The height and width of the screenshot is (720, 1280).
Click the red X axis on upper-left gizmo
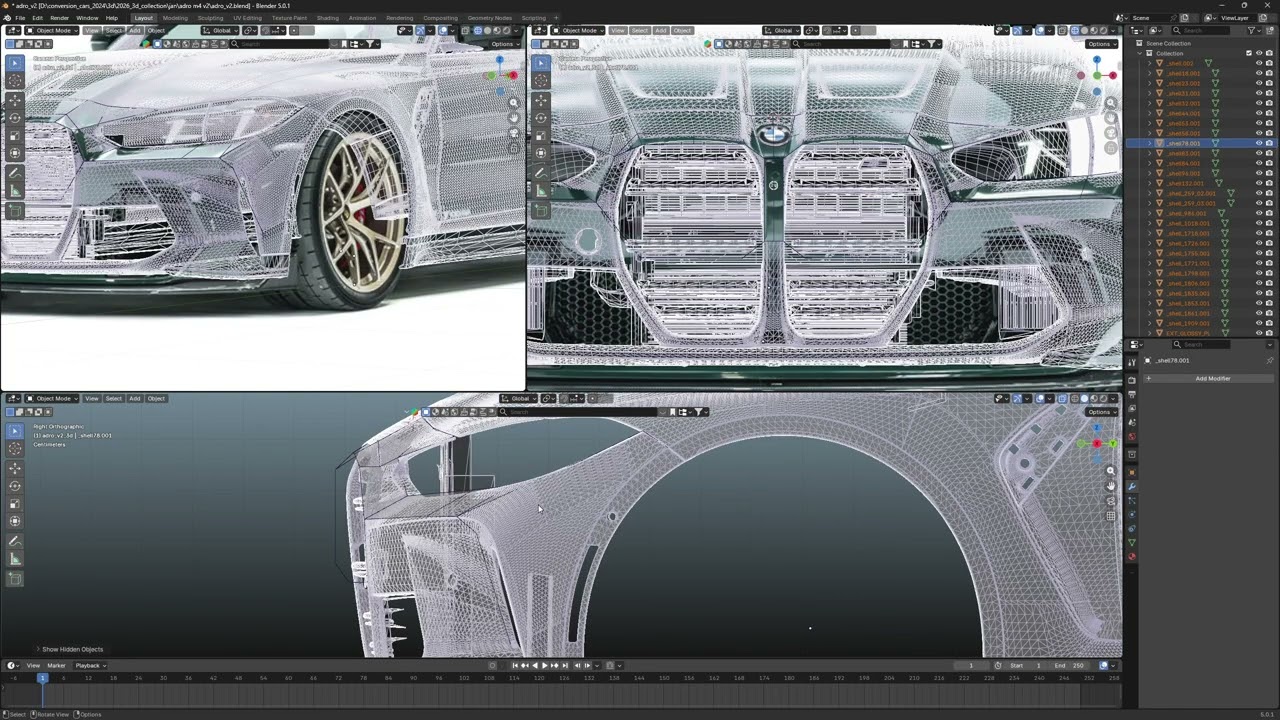point(513,76)
